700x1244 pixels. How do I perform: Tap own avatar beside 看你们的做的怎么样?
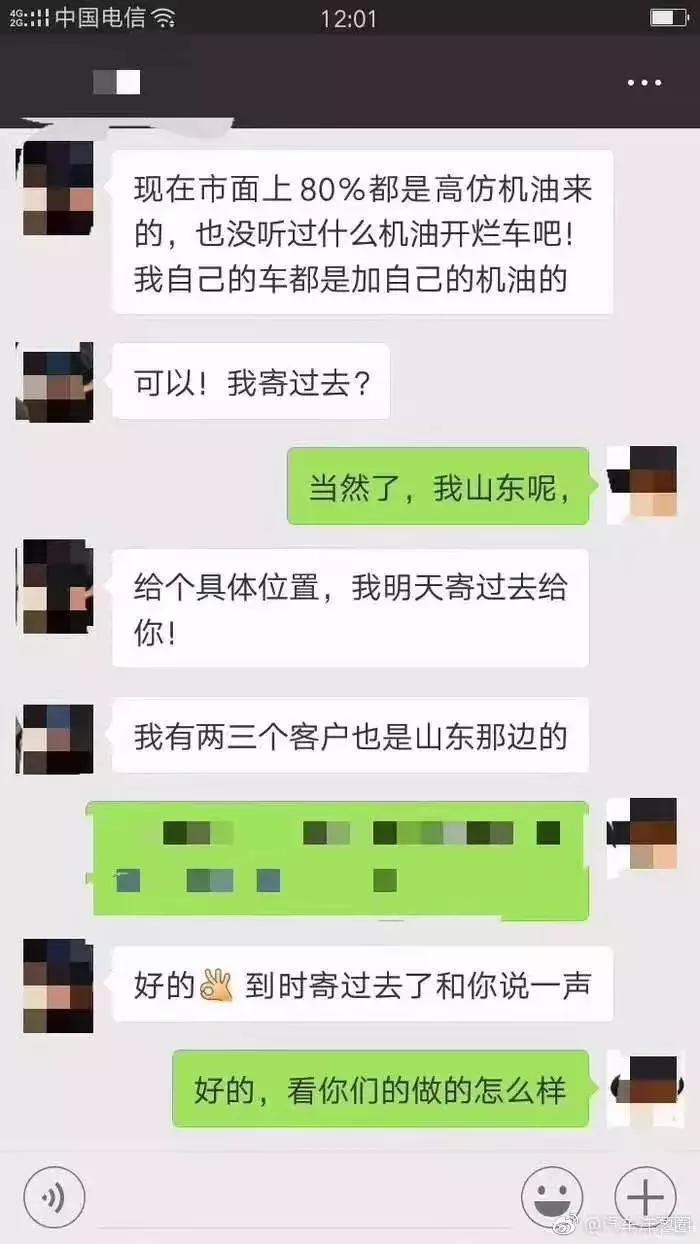click(643, 1089)
